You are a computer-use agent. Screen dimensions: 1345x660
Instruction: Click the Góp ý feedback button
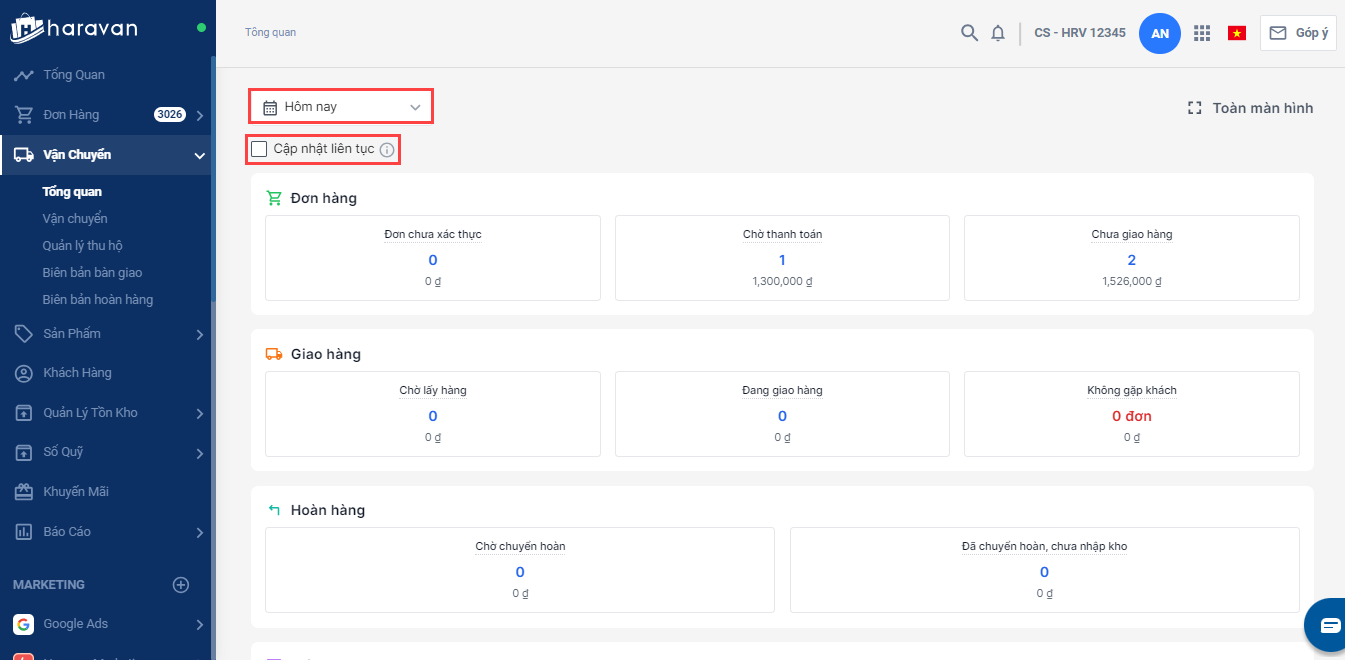point(1298,33)
